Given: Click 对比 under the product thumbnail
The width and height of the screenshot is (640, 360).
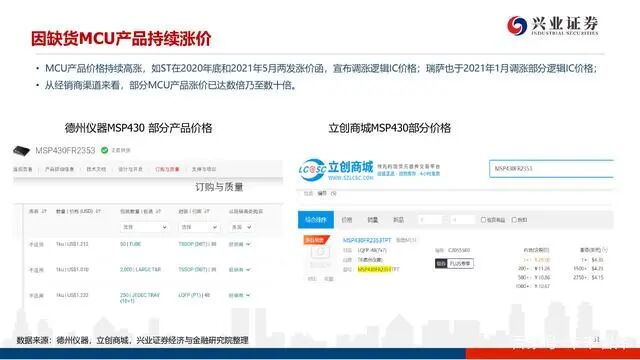Looking at the screenshot, I should [312, 279].
